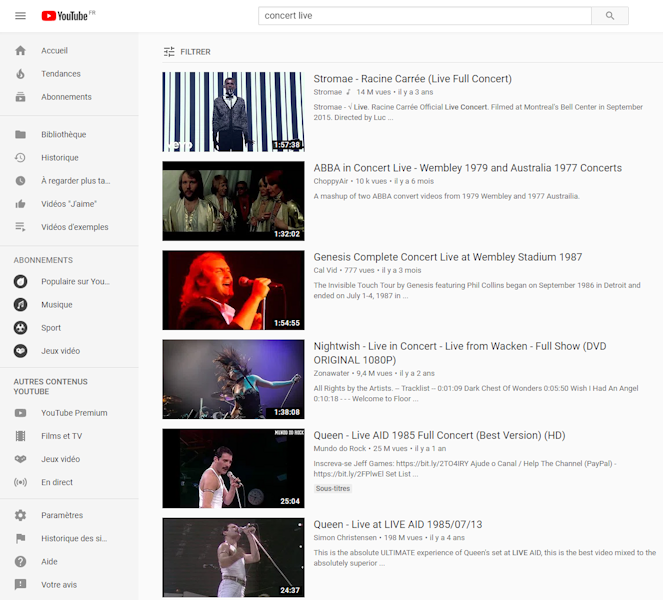663x600 pixels.
Task: Open En direct label
Action: (x=57, y=482)
